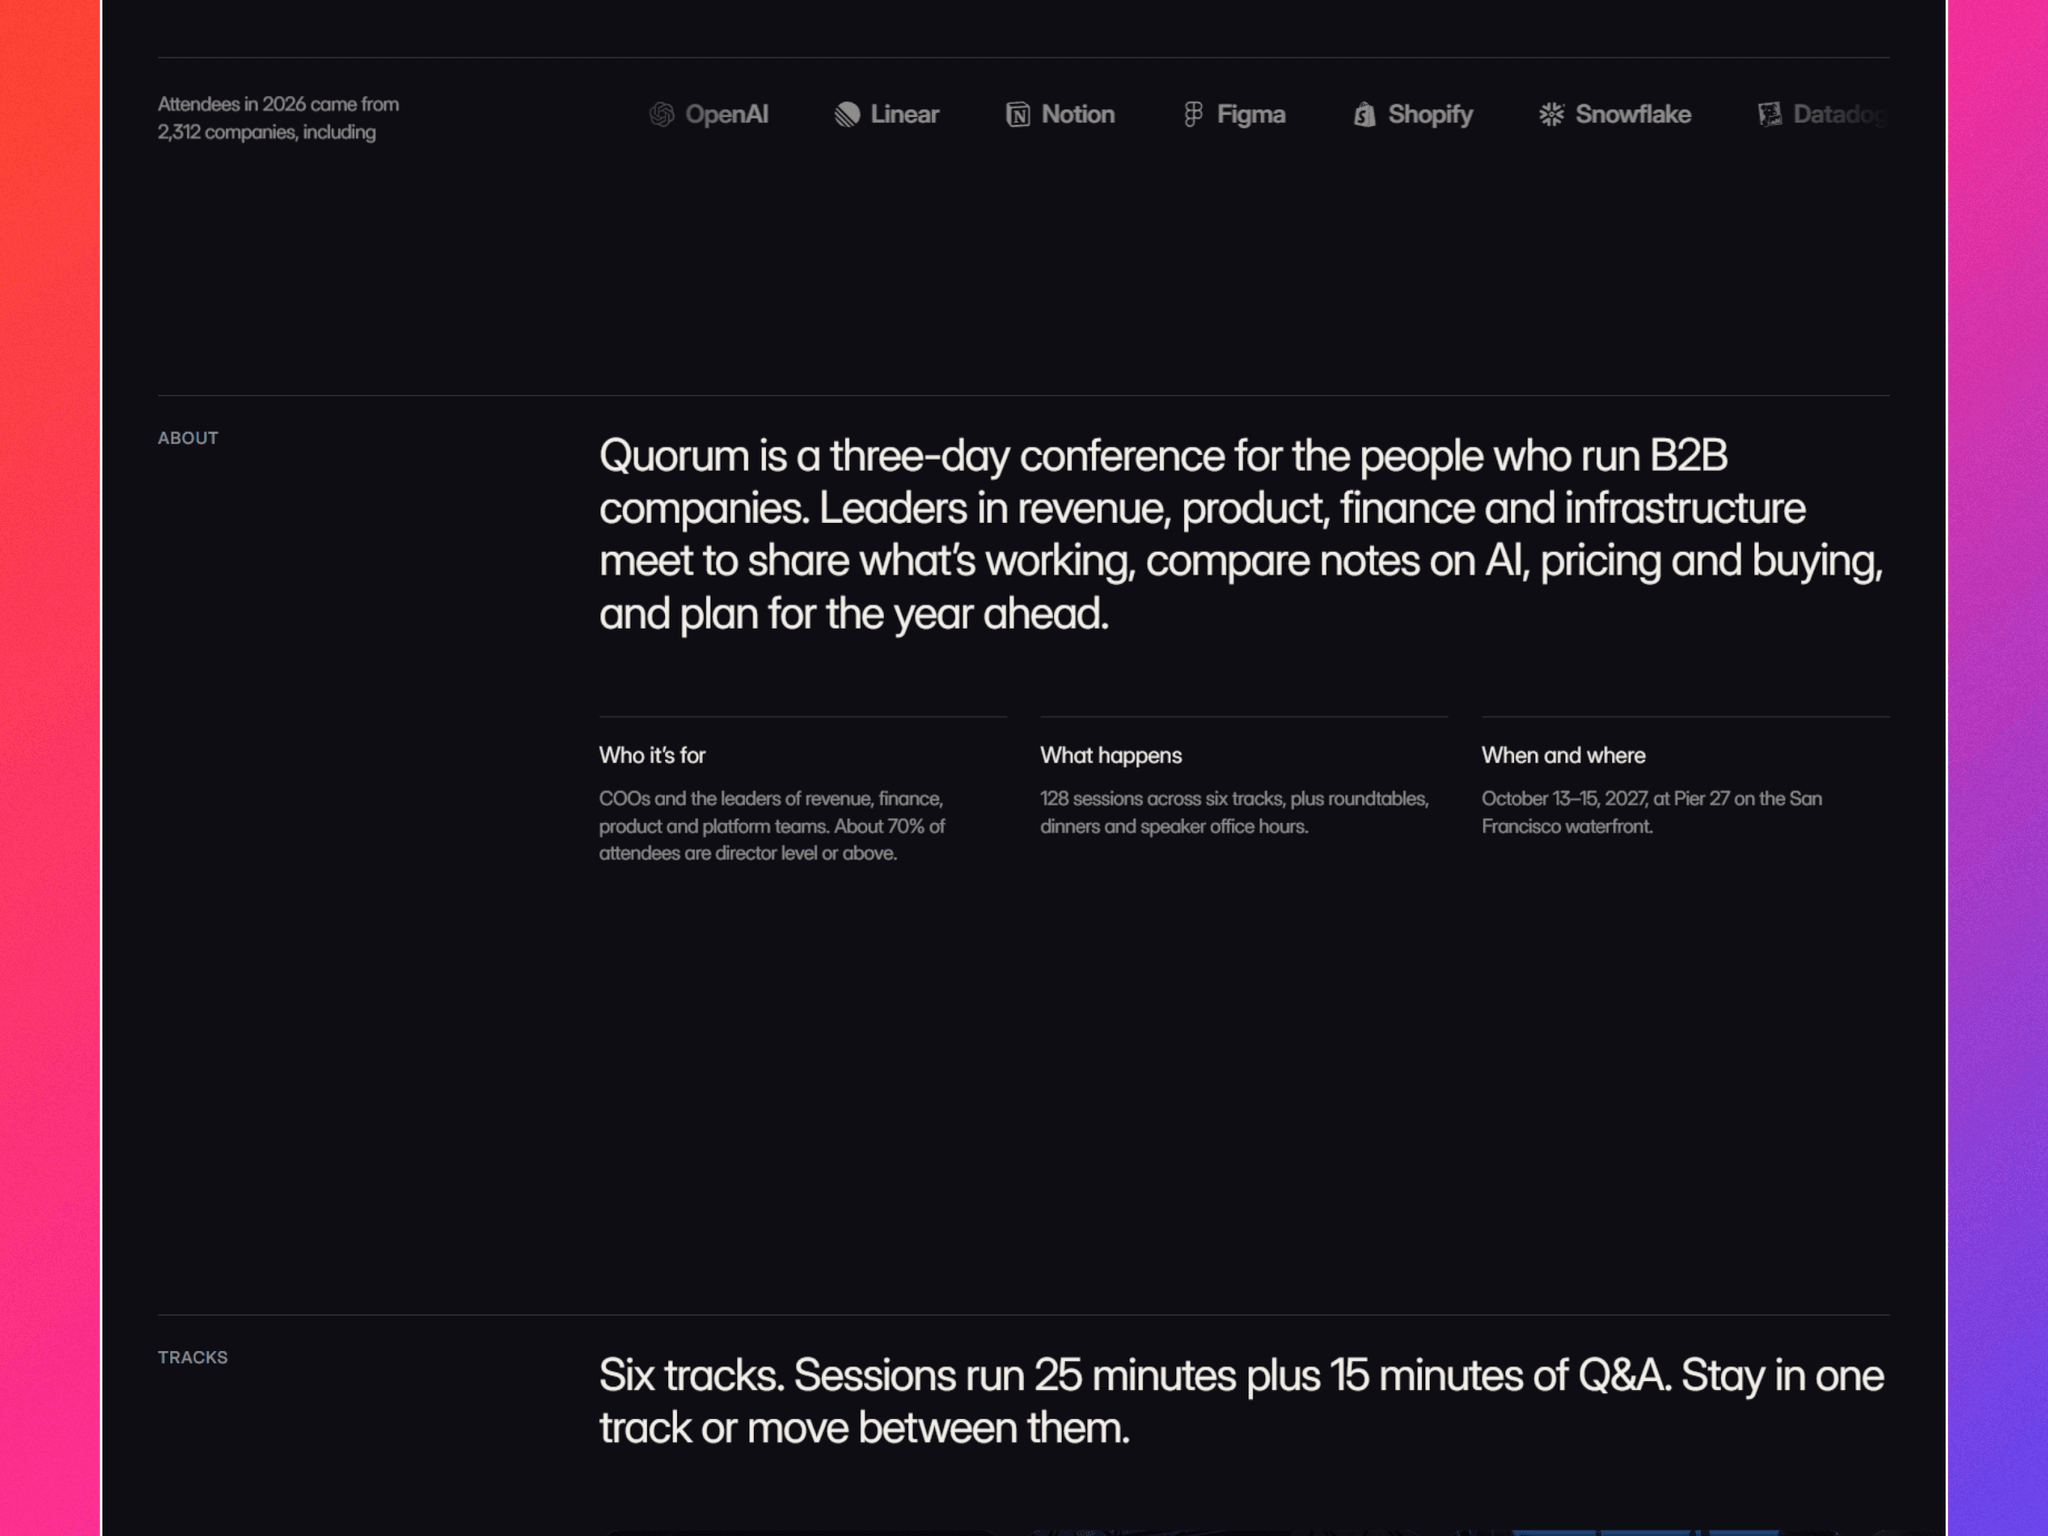This screenshot has height=1536, width=2048.
Task: Click the Notion logo icon
Action: [x=1018, y=115]
